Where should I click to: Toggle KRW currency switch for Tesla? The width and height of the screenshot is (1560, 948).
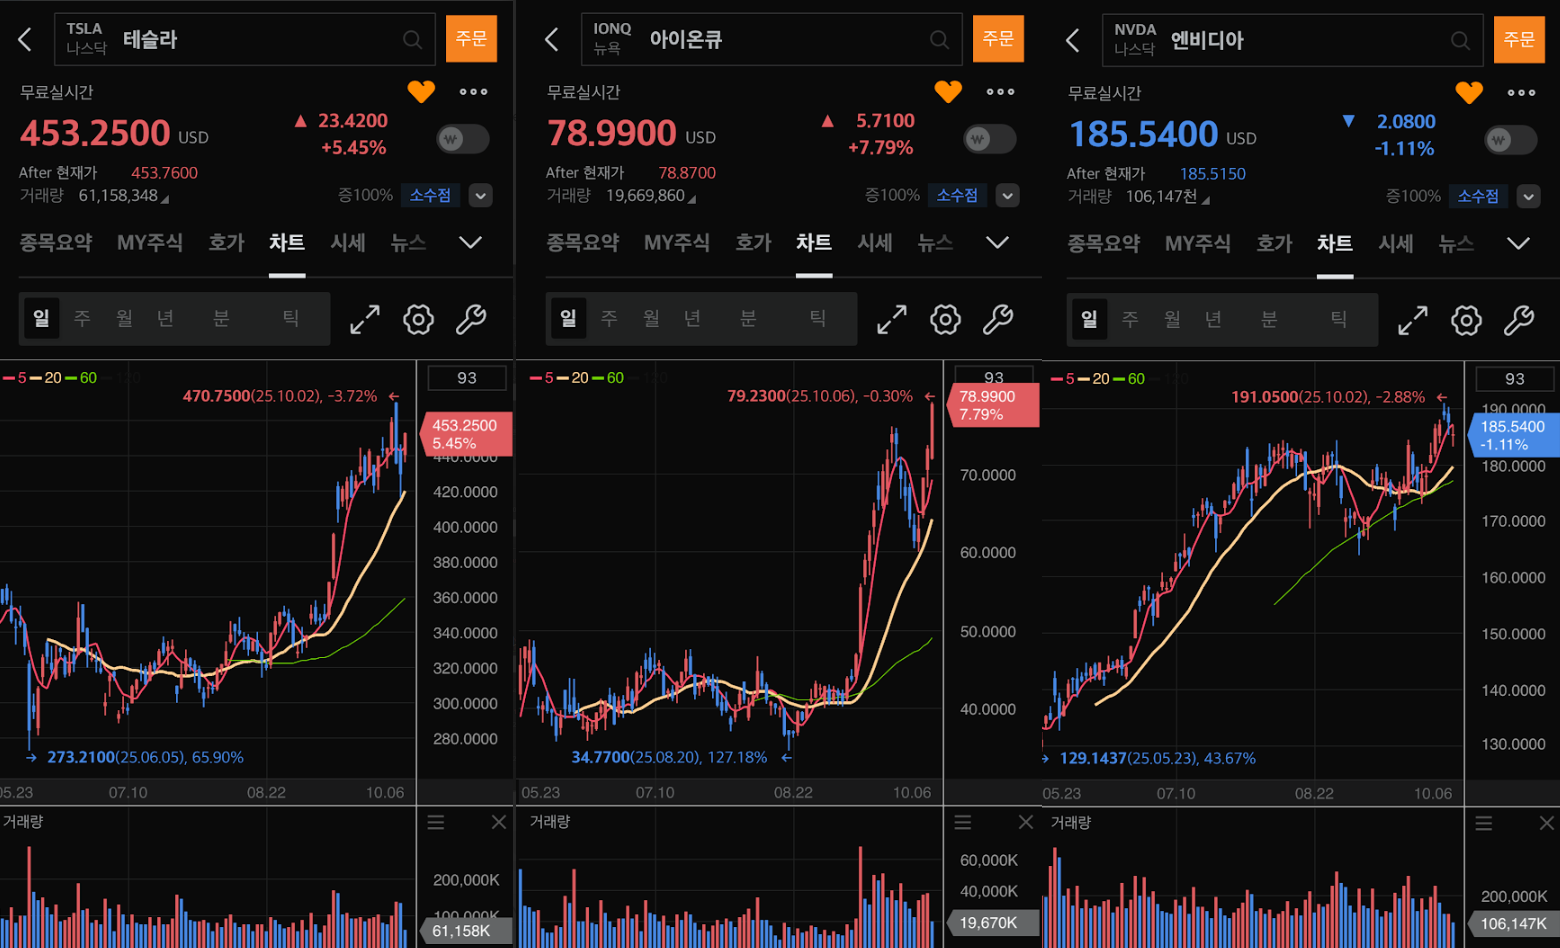click(x=463, y=139)
